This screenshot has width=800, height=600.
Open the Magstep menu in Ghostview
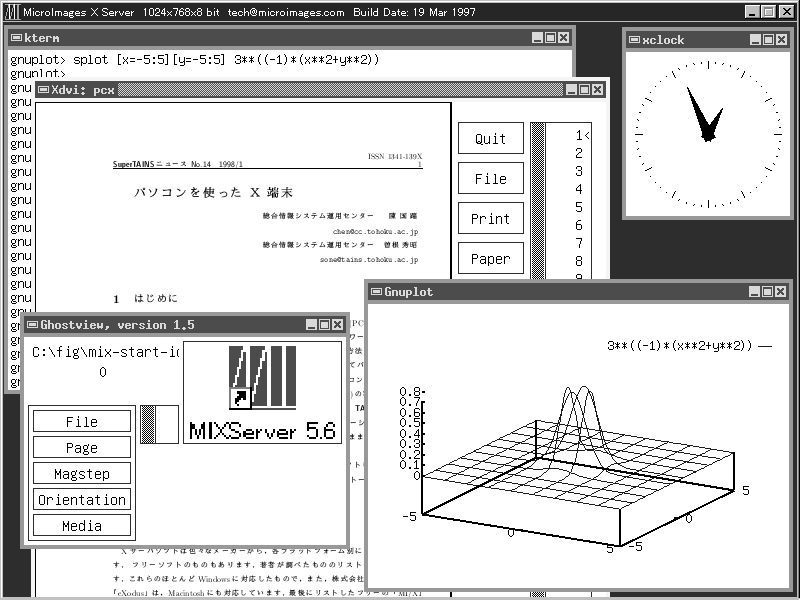tap(82, 473)
